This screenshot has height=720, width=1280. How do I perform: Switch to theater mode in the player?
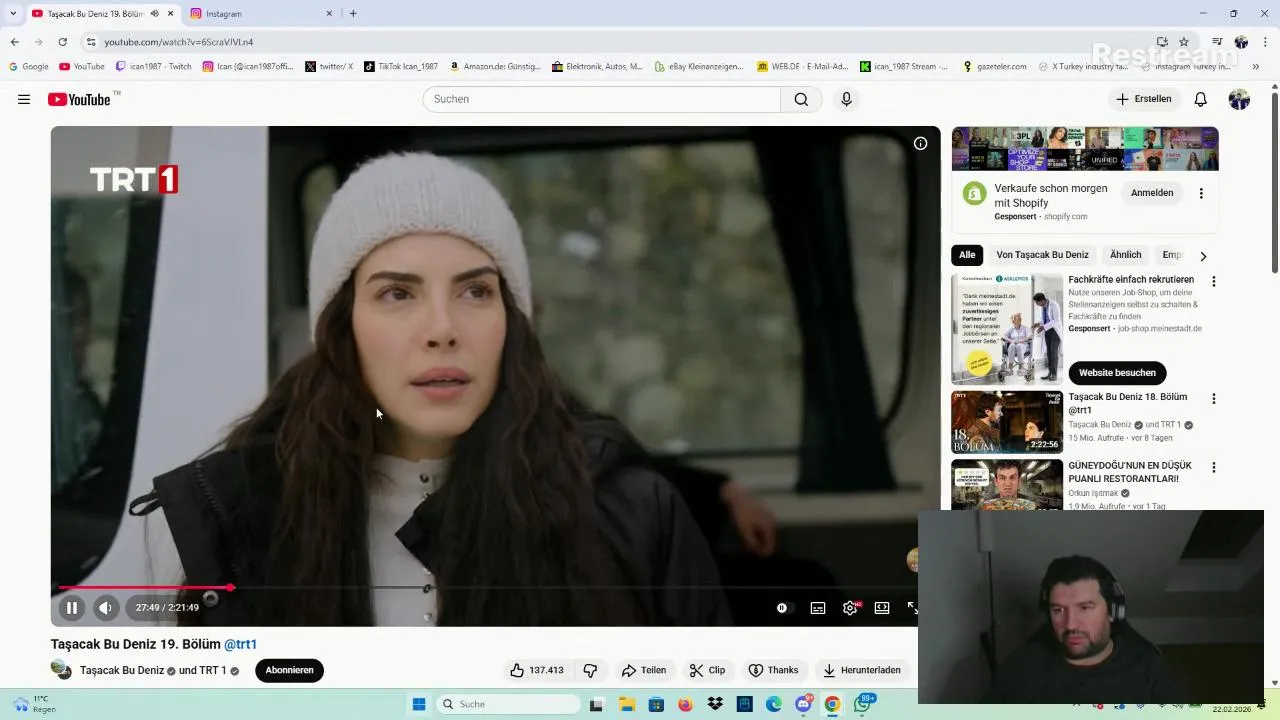click(x=882, y=607)
